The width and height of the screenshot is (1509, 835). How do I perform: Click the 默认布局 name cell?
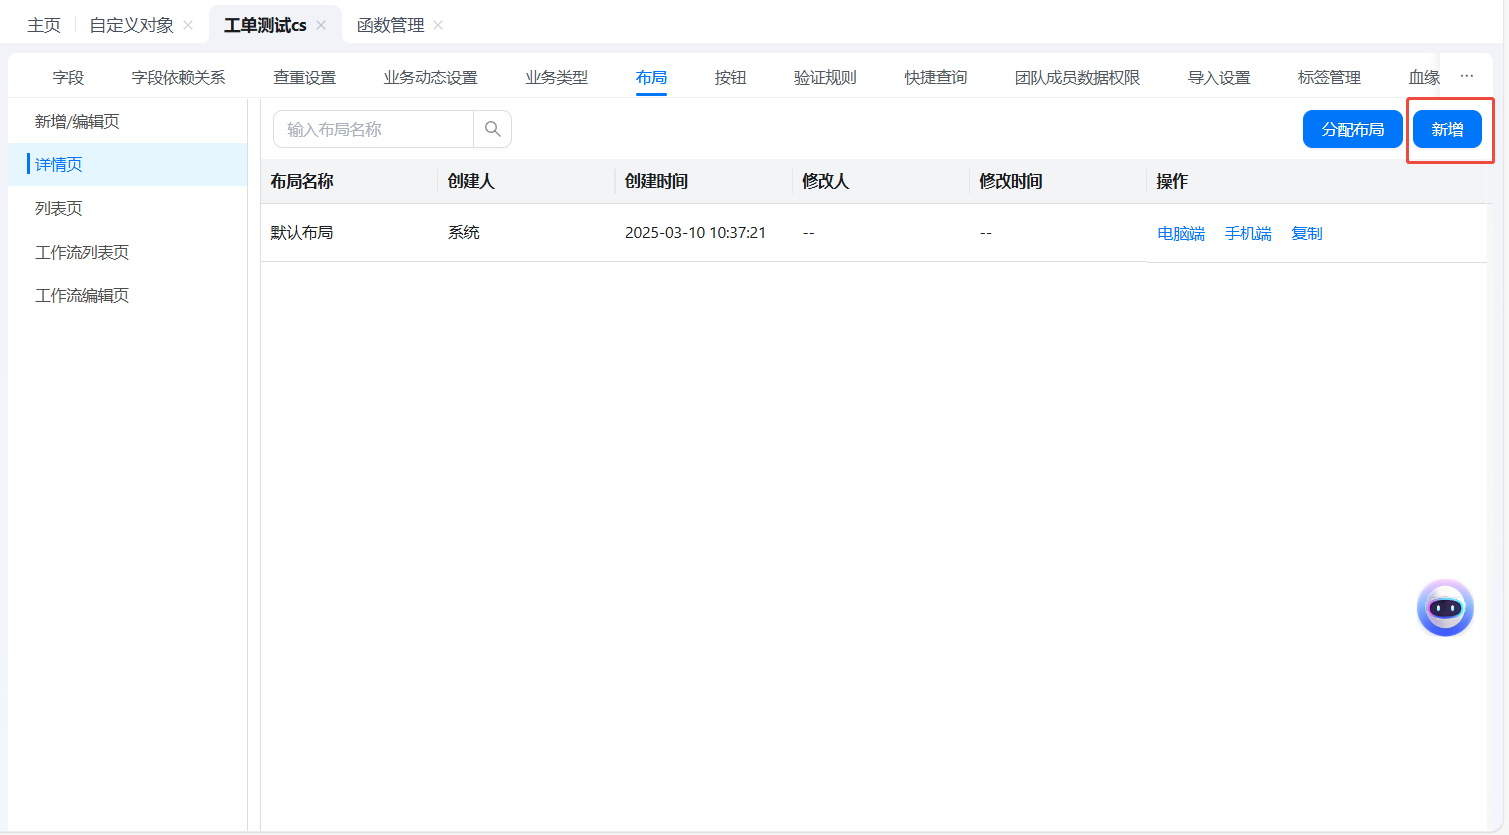(302, 232)
